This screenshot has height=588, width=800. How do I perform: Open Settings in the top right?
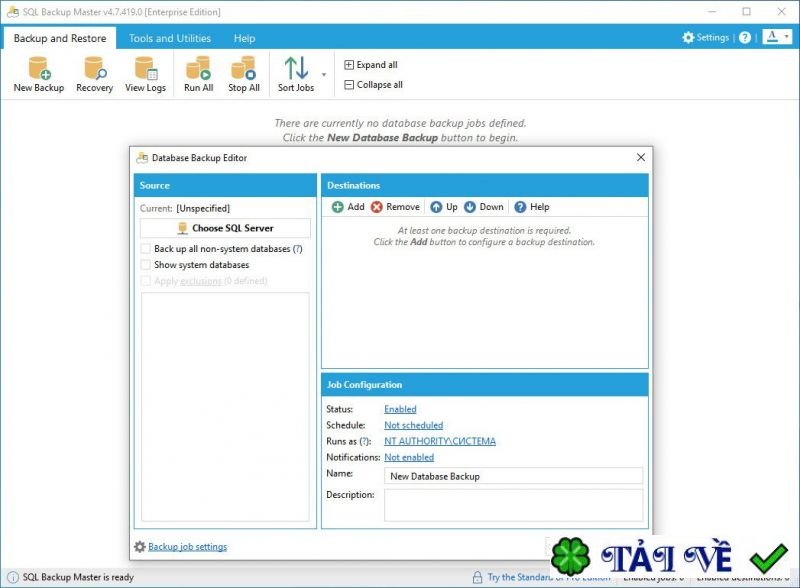tap(706, 37)
